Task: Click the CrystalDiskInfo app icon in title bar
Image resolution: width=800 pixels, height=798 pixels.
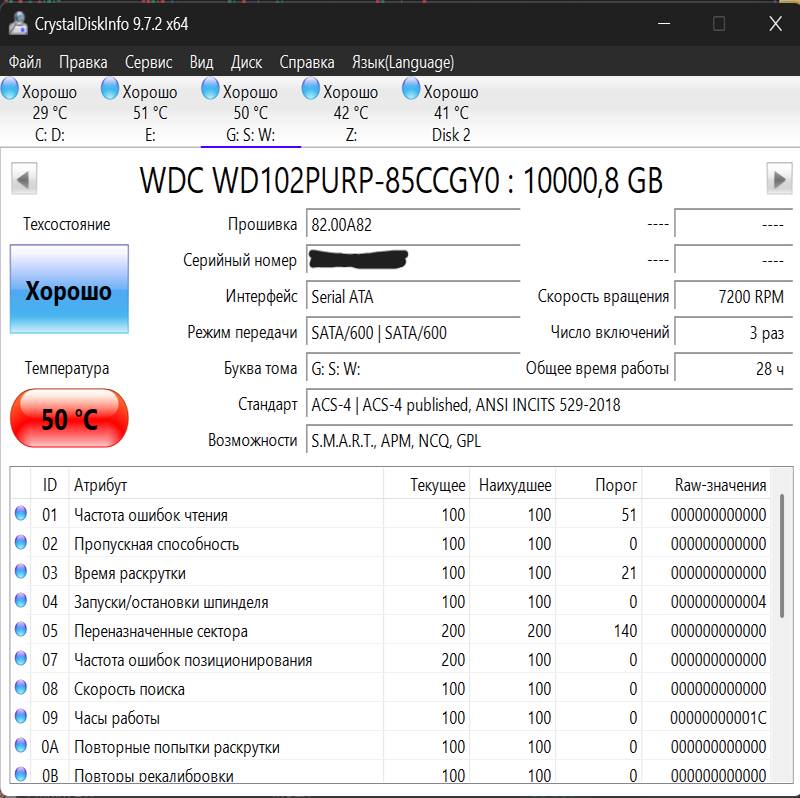Action: coord(17,23)
